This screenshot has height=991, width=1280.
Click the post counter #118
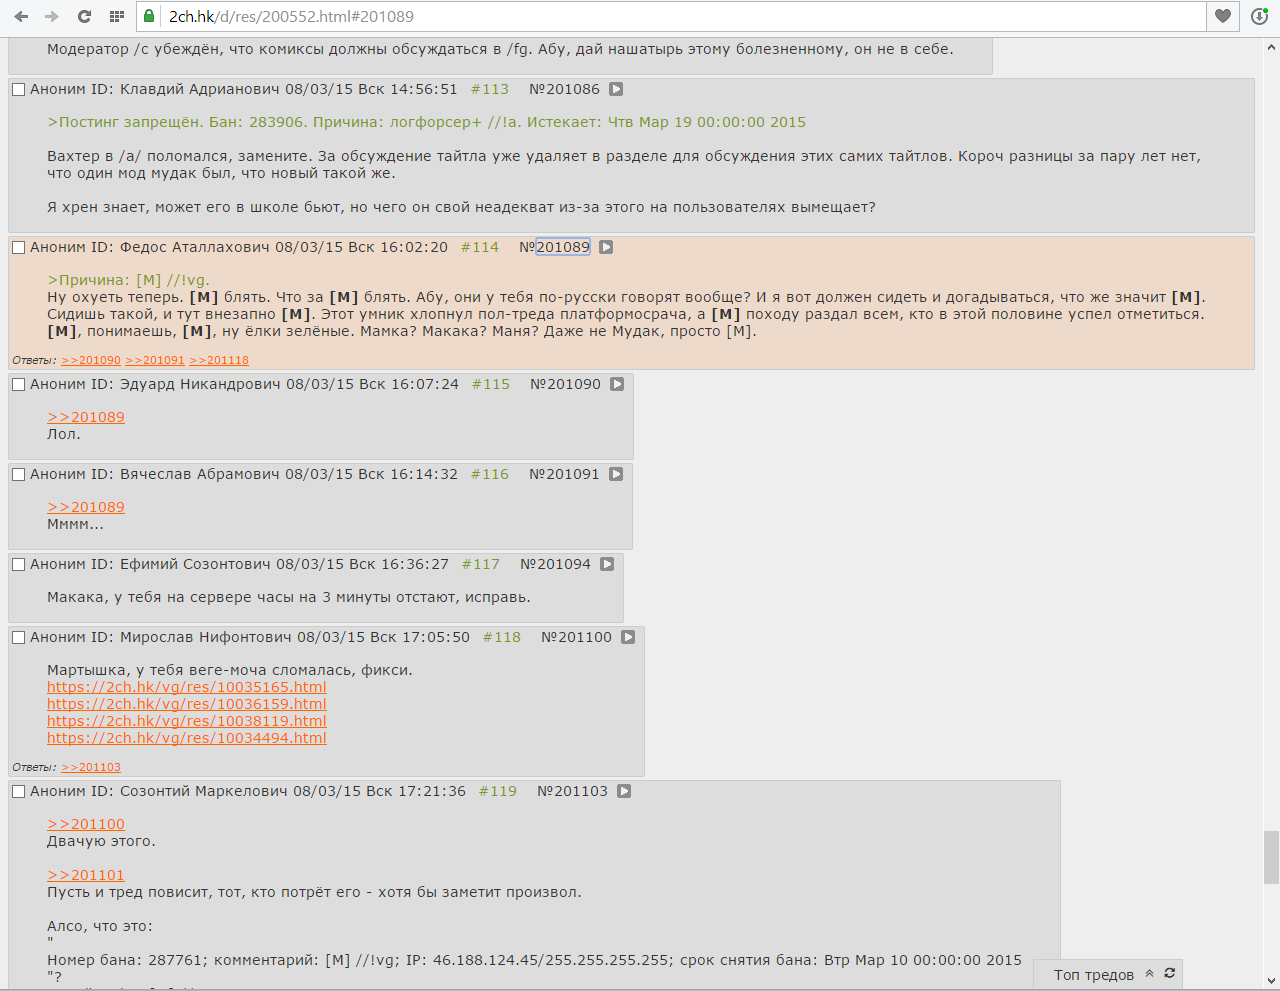tap(502, 637)
